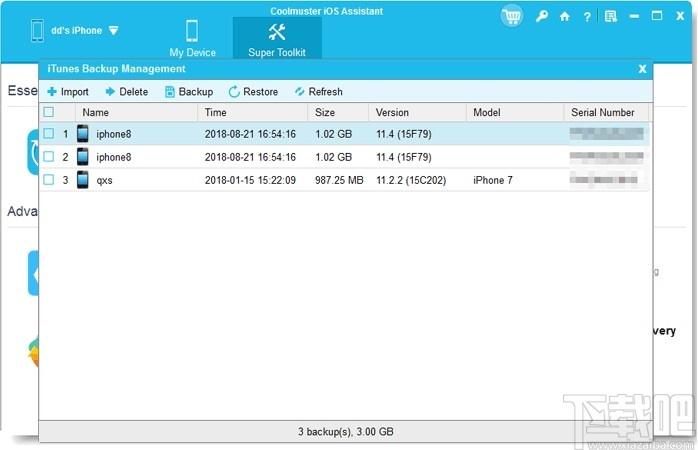Sort by the Version column header
The image size is (698, 450).
pyautogui.click(x=418, y=112)
